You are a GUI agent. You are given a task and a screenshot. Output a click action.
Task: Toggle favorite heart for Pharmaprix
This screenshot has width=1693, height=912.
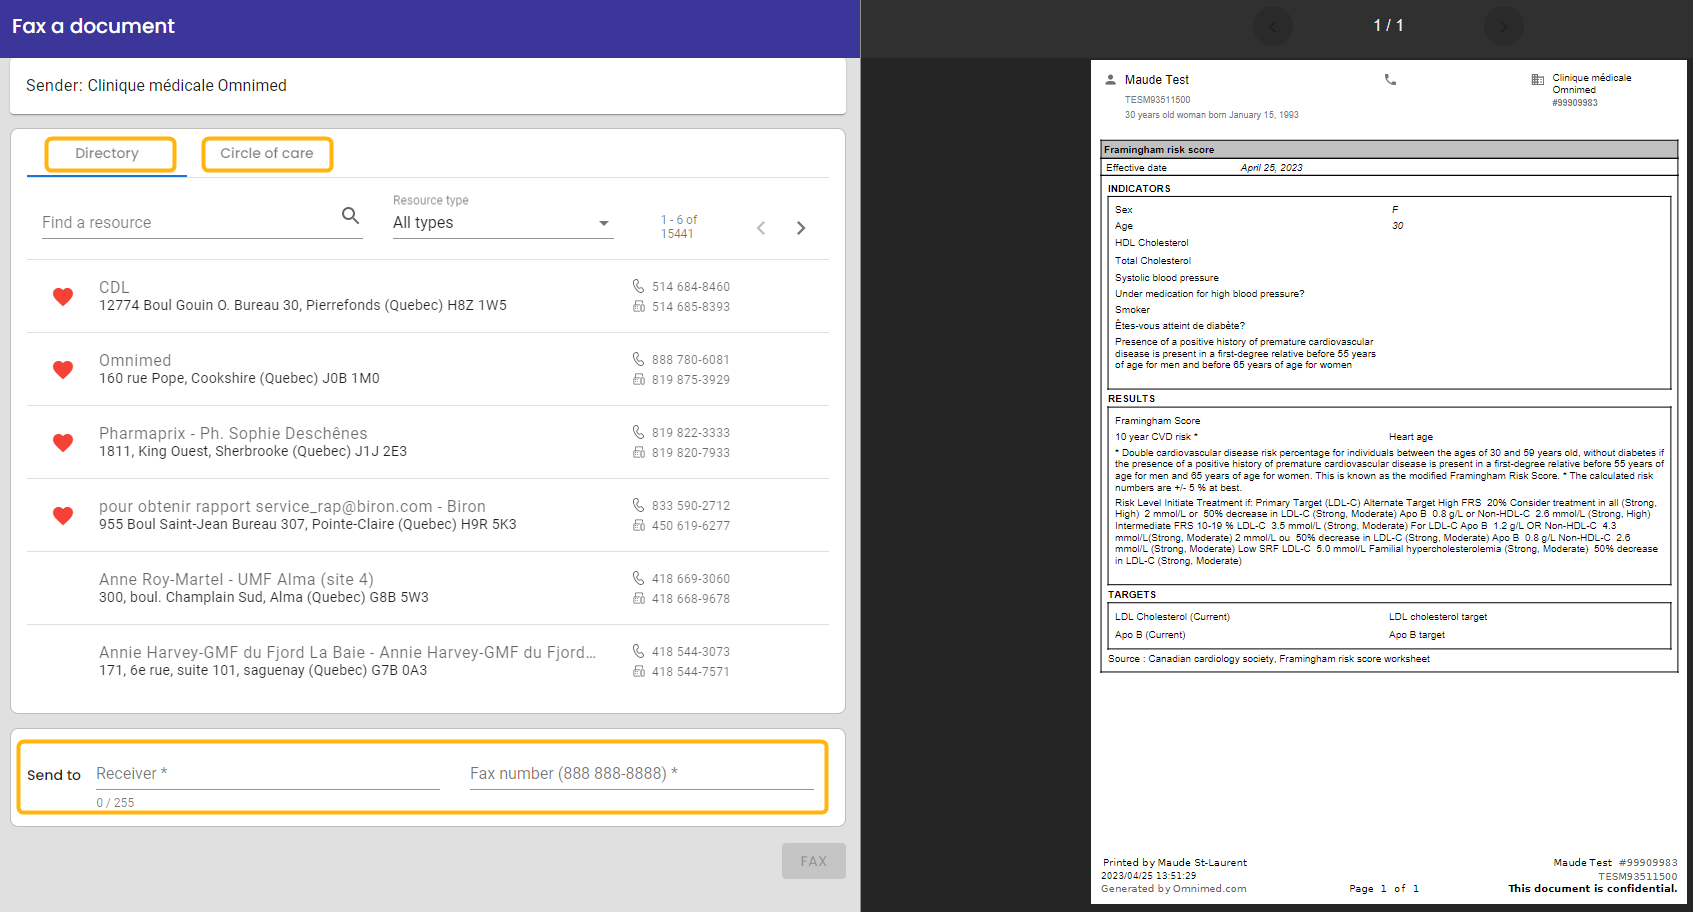63,442
